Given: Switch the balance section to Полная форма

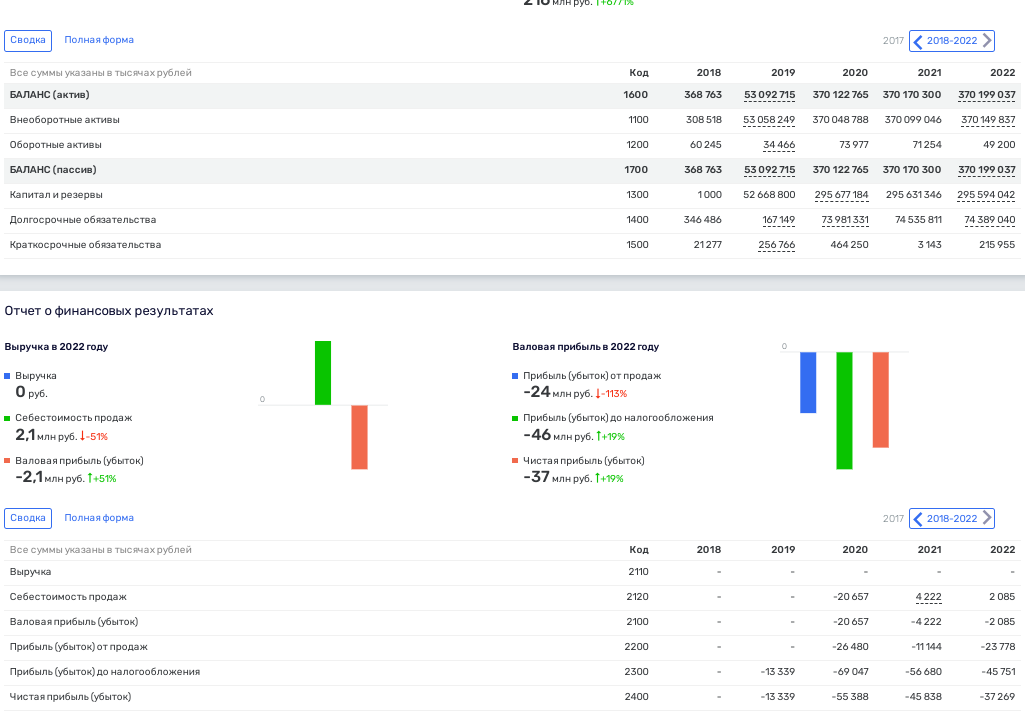Looking at the screenshot, I should (99, 40).
